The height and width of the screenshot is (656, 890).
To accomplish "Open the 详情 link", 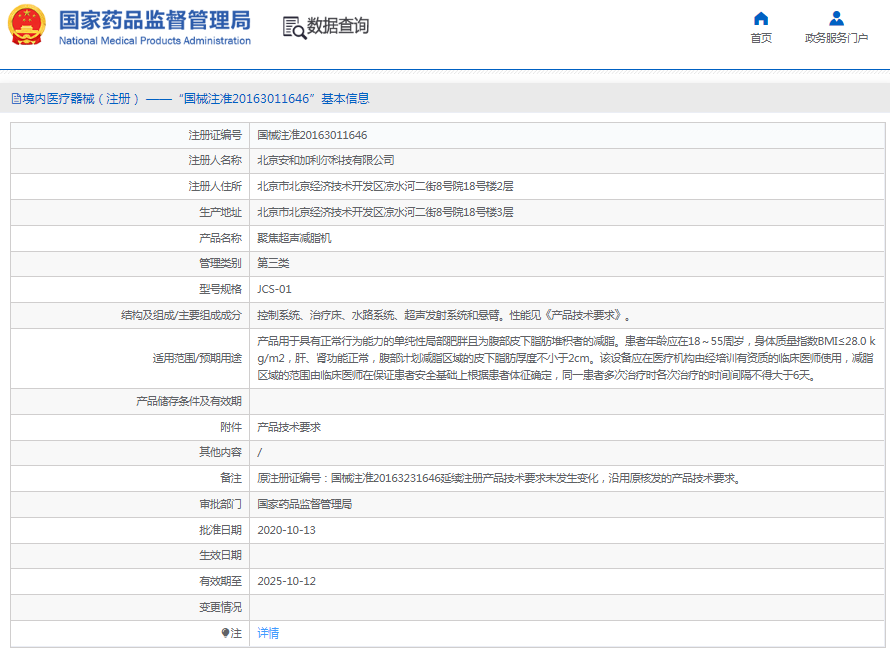I will tap(268, 633).
